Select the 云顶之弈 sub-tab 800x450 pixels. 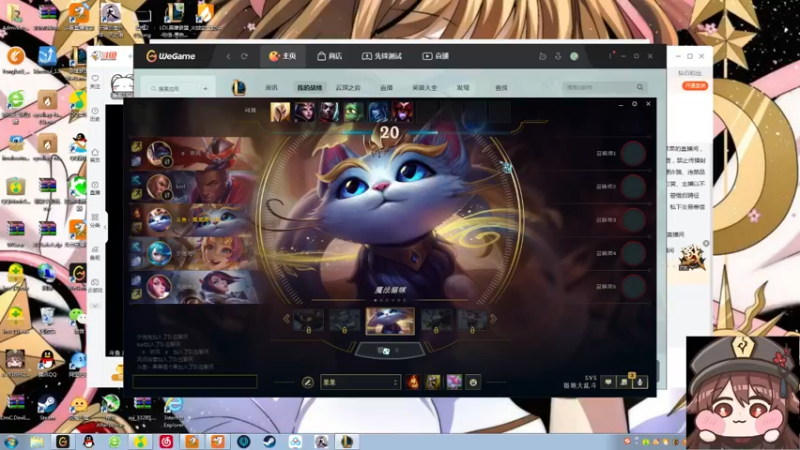(348, 88)
